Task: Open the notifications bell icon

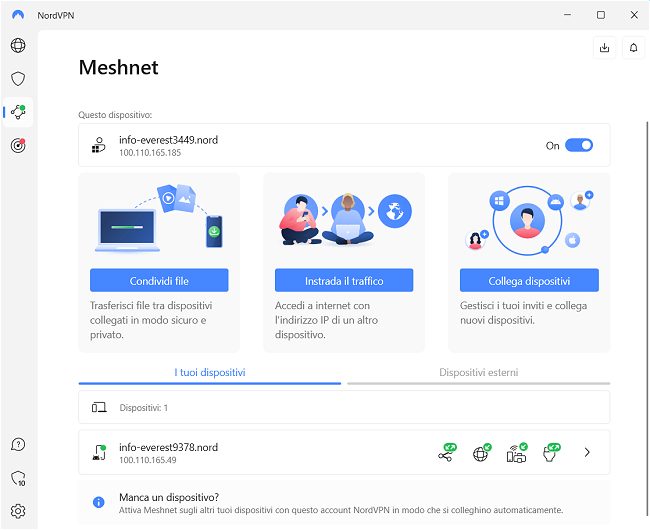Action: click(633, 48)
